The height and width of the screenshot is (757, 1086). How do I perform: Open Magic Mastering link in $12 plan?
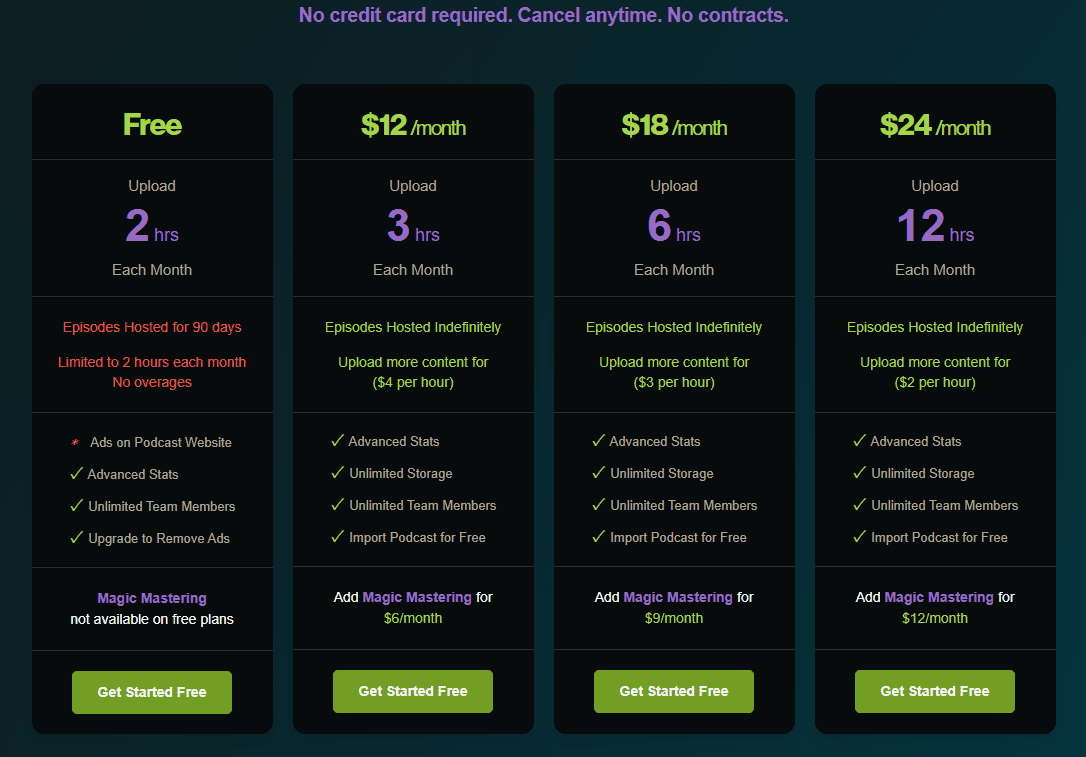pyautogui.click(x=417, y=597)
